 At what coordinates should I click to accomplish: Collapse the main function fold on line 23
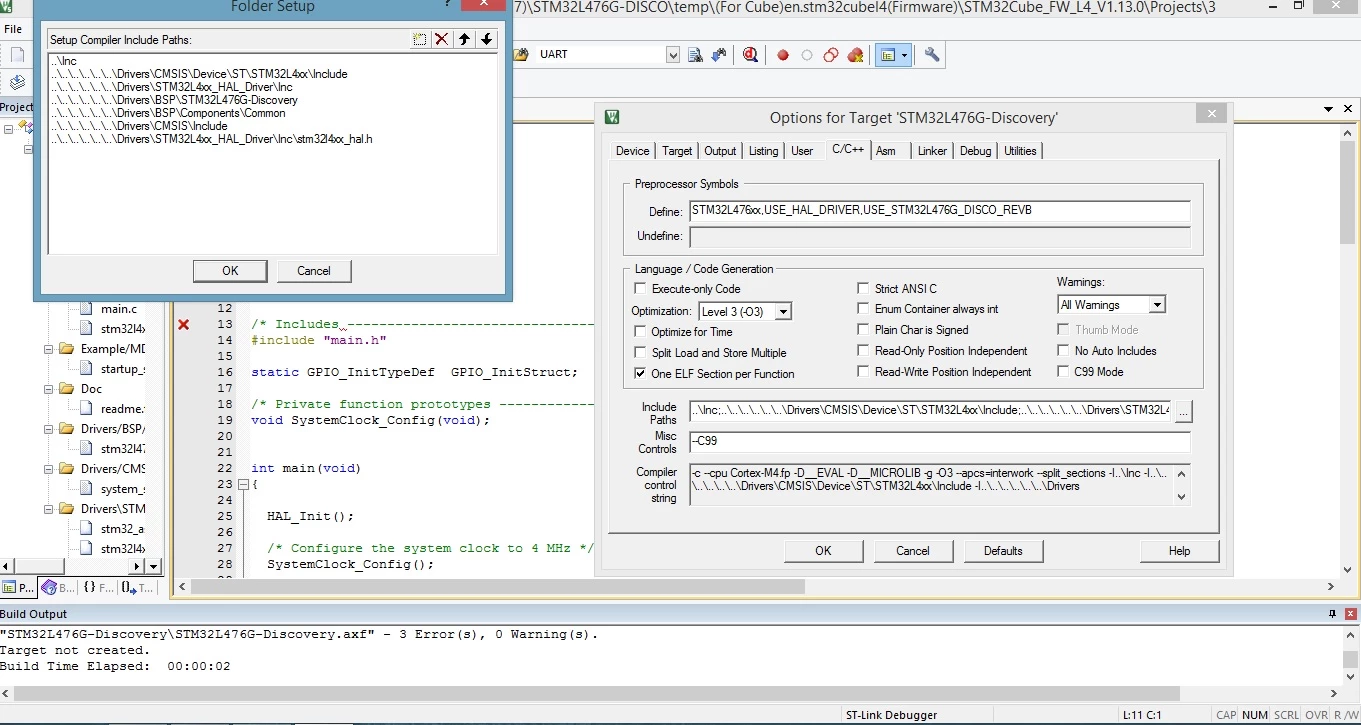coord(243,485)
